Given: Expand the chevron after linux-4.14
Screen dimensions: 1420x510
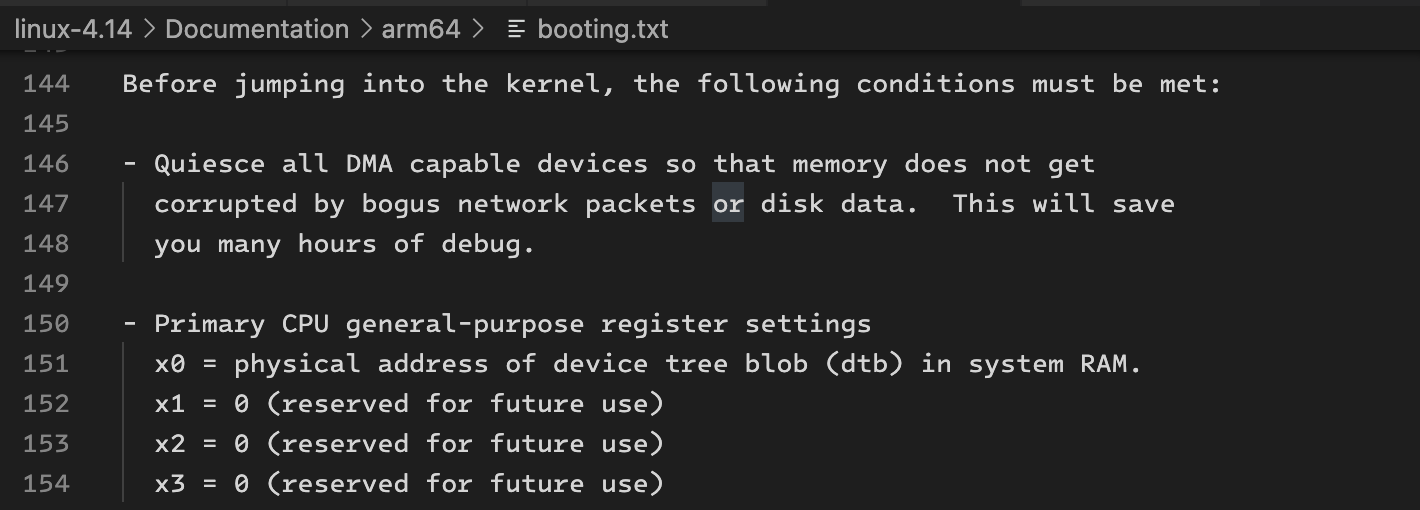Looking at the screenshot, I should (x=149, y=30).
